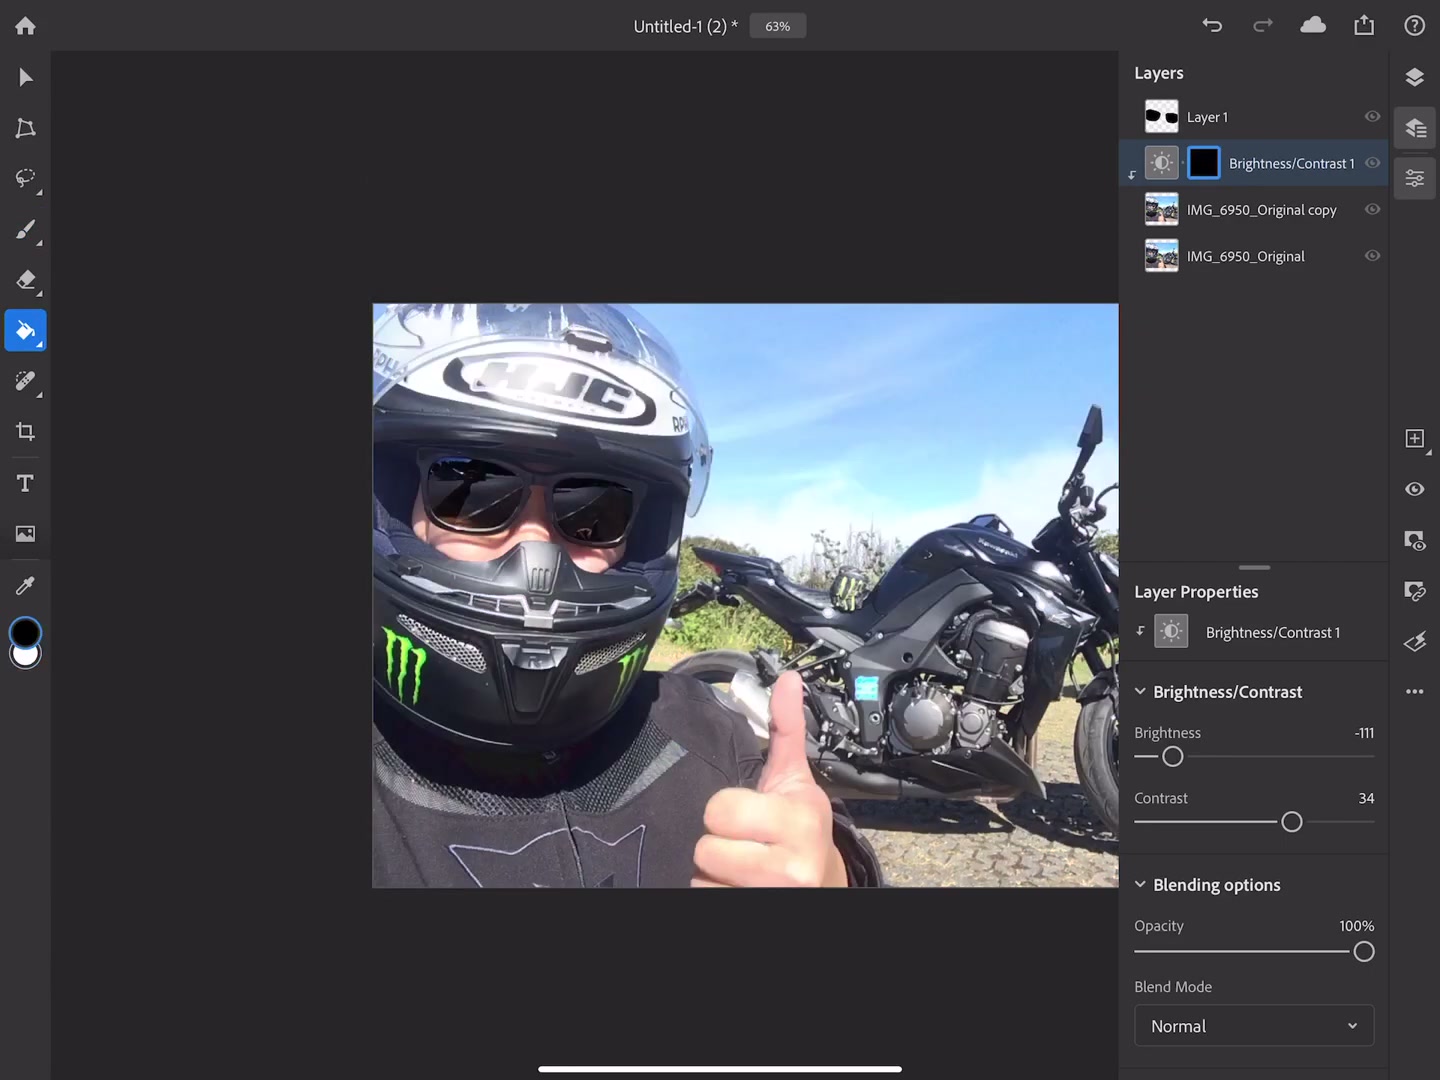The image size is (1440, 1080).
Task: Open the adjustment clipping options icon
Action: pos(1414,591)
